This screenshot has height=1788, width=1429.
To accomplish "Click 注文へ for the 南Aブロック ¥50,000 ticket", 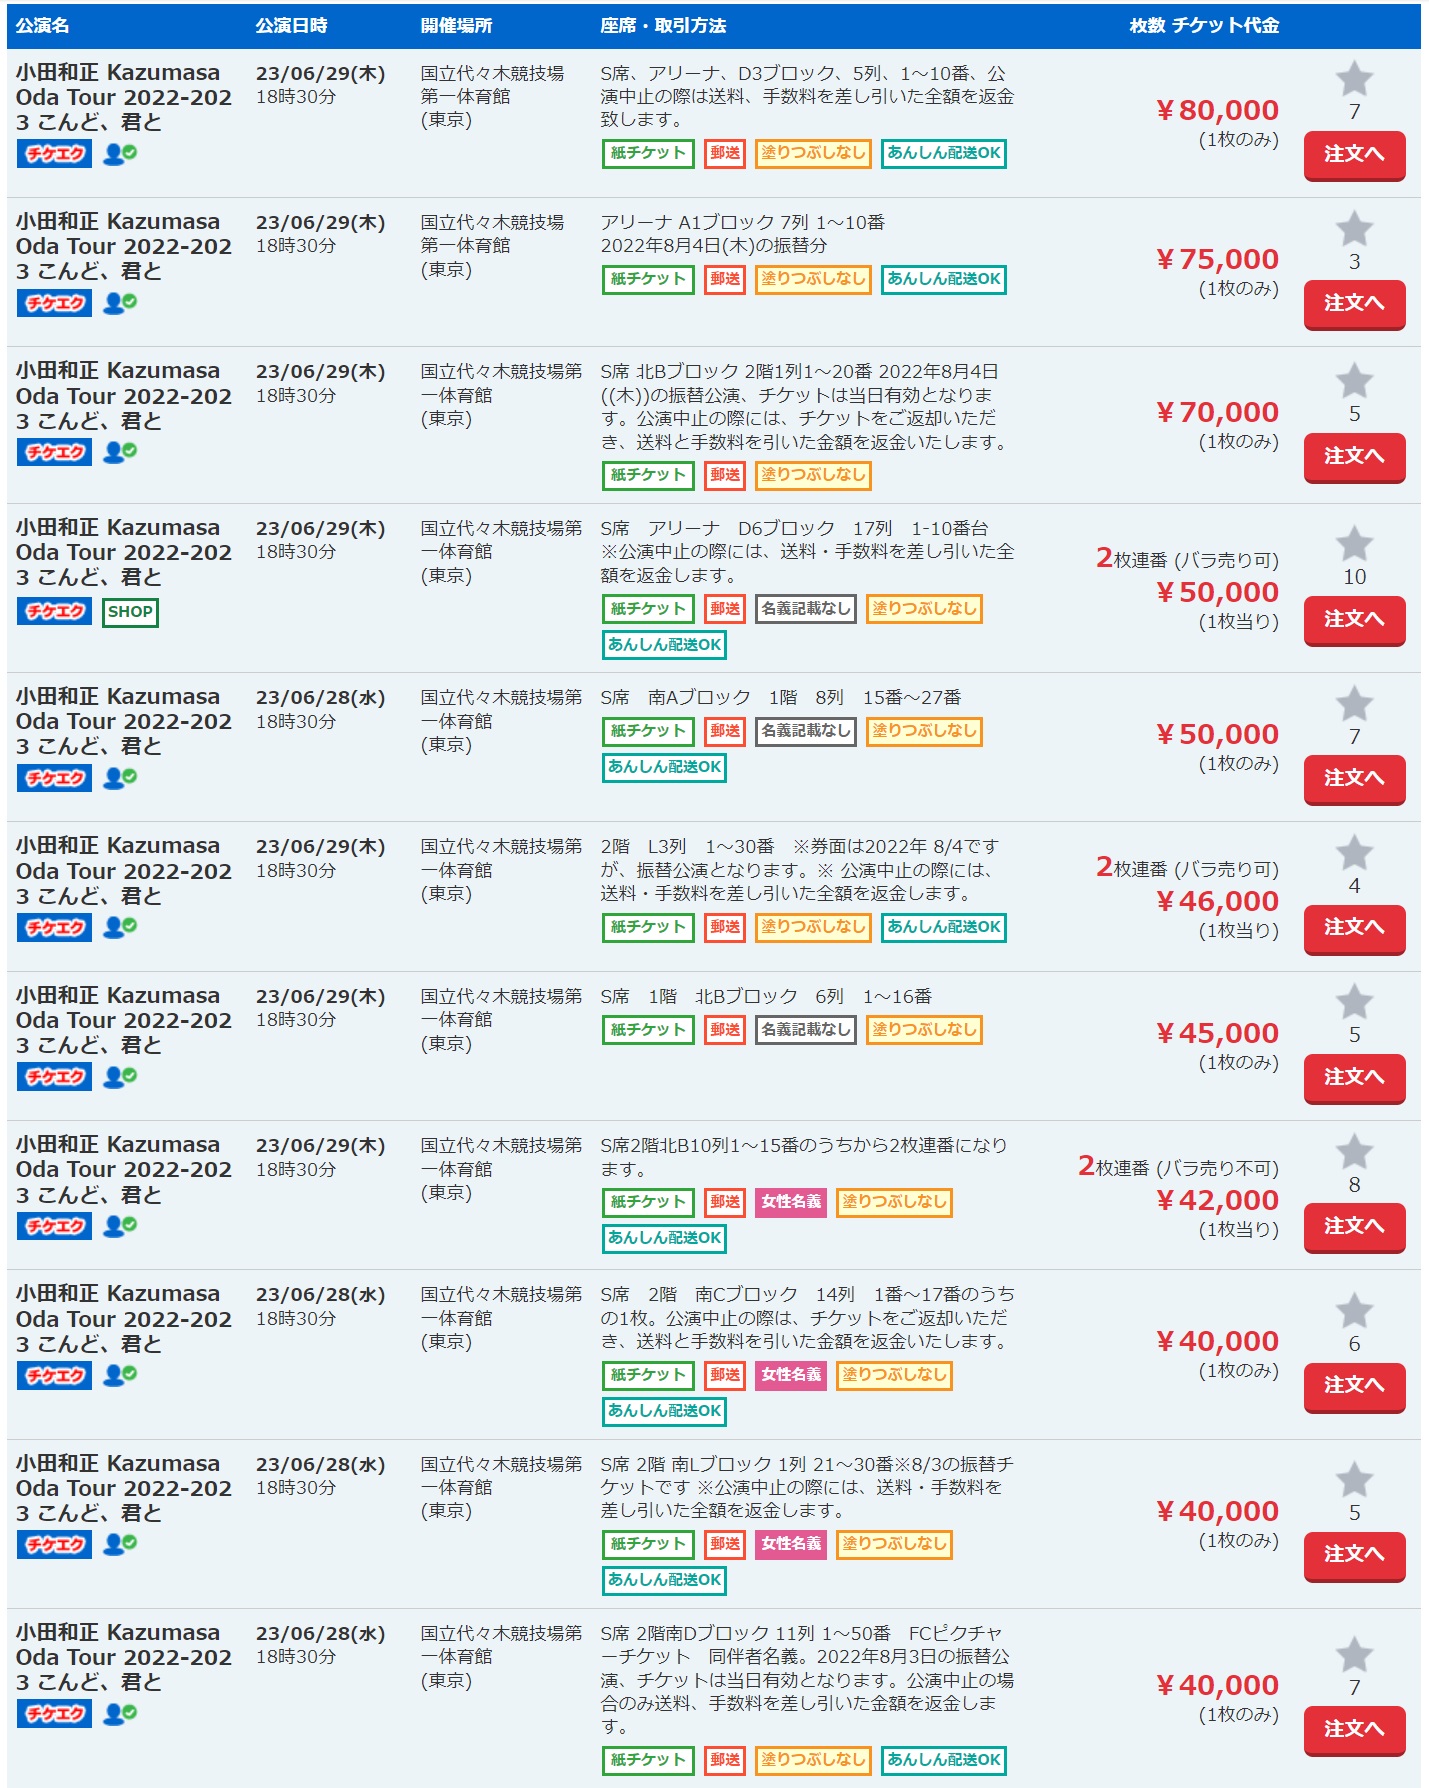I will pos(1354,779).
